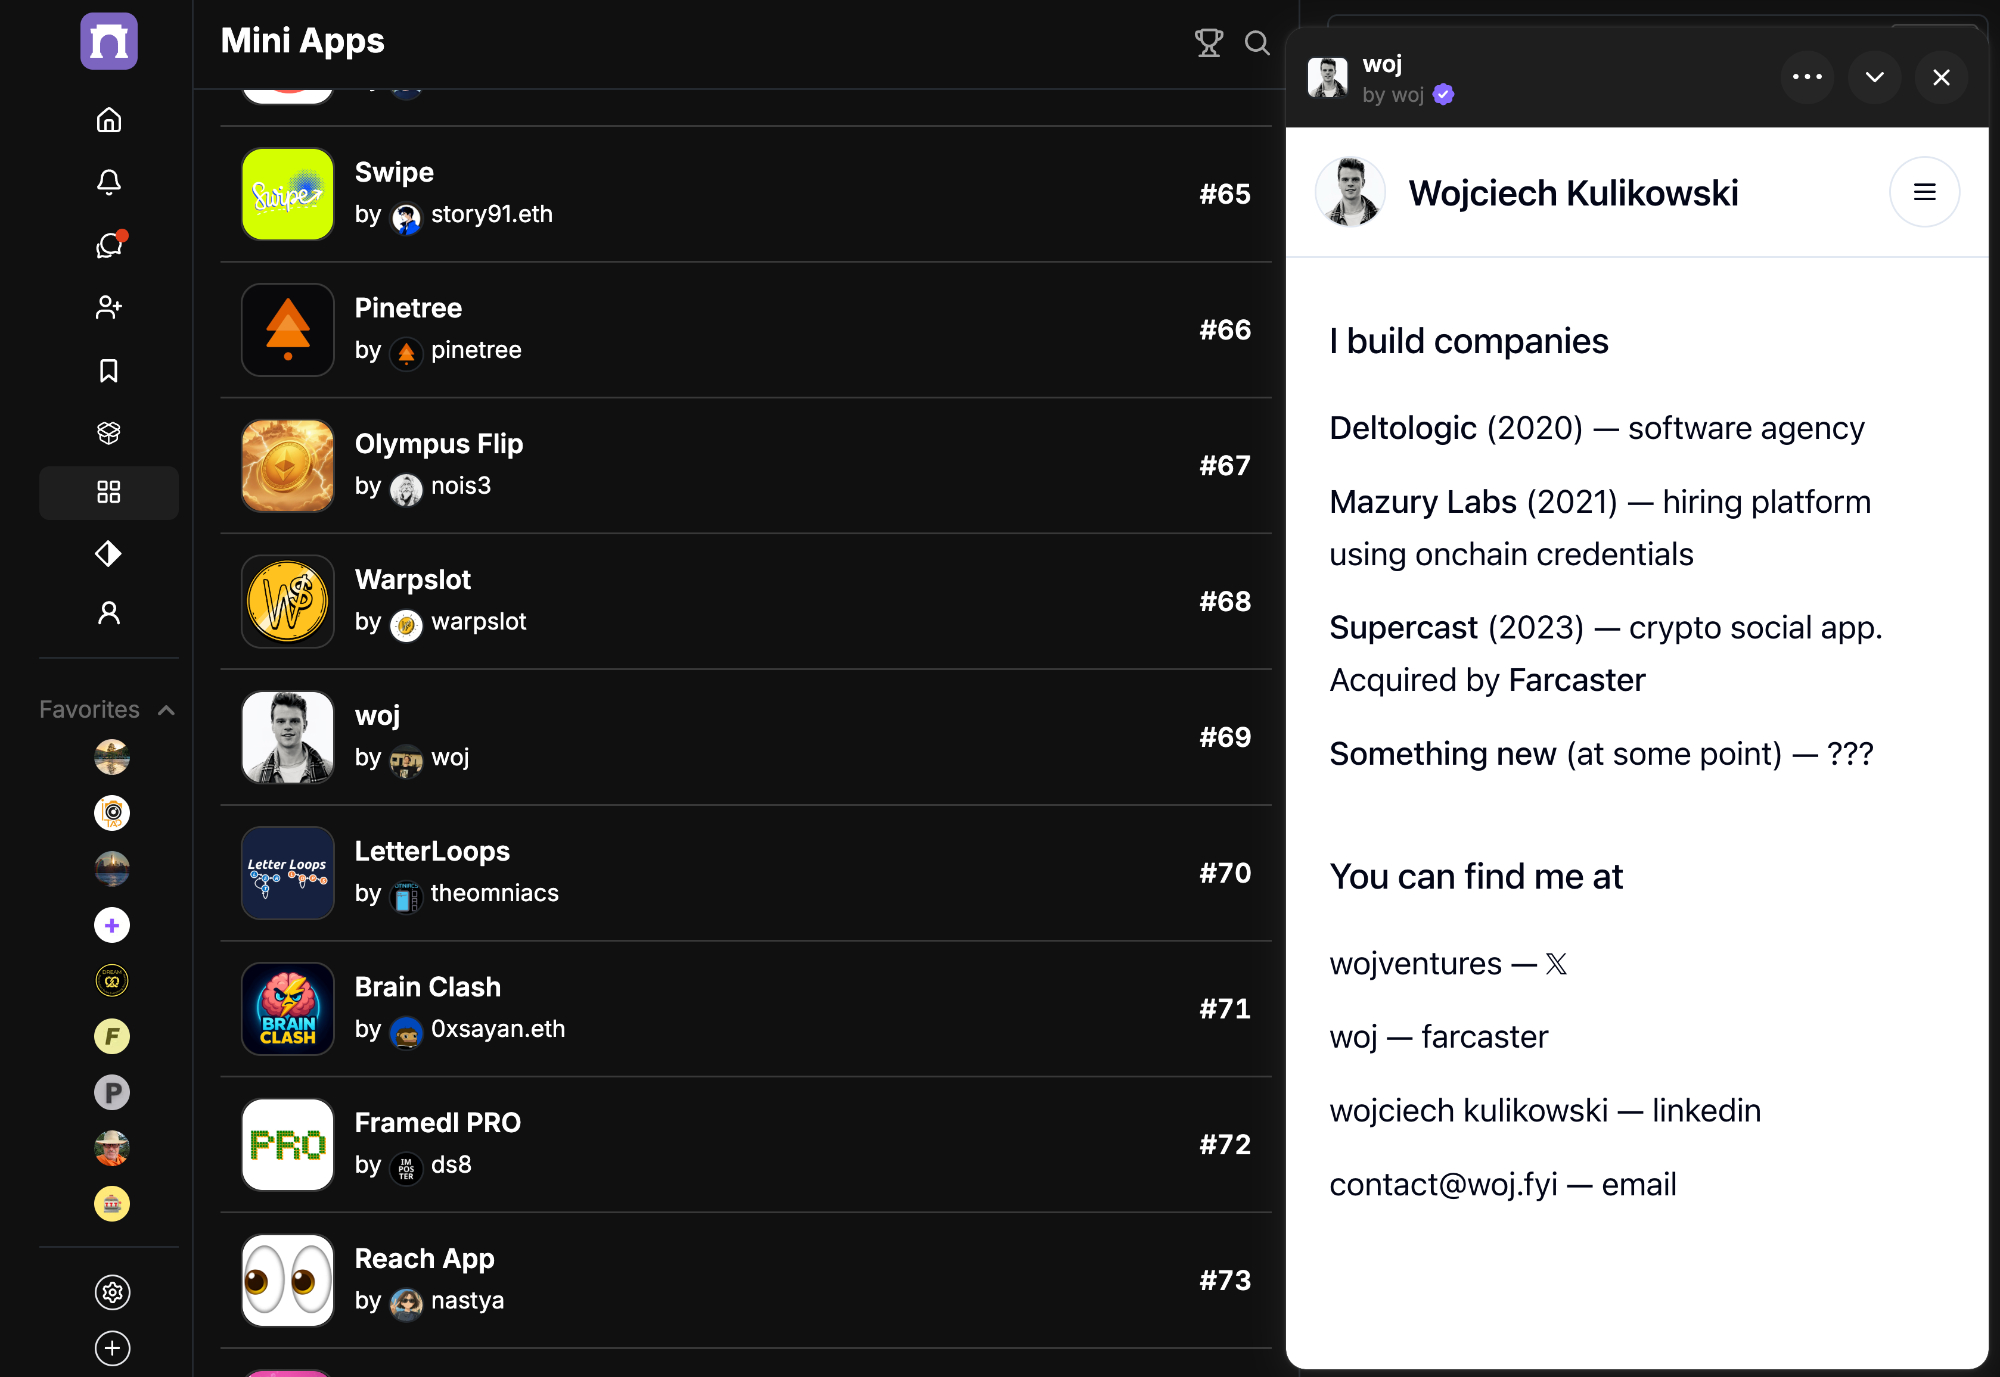Image resolution: width=2000 pixels, height=1377 pixels.
Task: Collapse the Favorites section
Action: [167, 710]
